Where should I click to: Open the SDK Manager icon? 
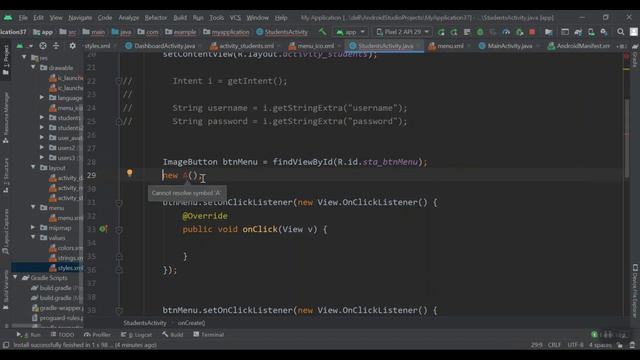[604, 32]
